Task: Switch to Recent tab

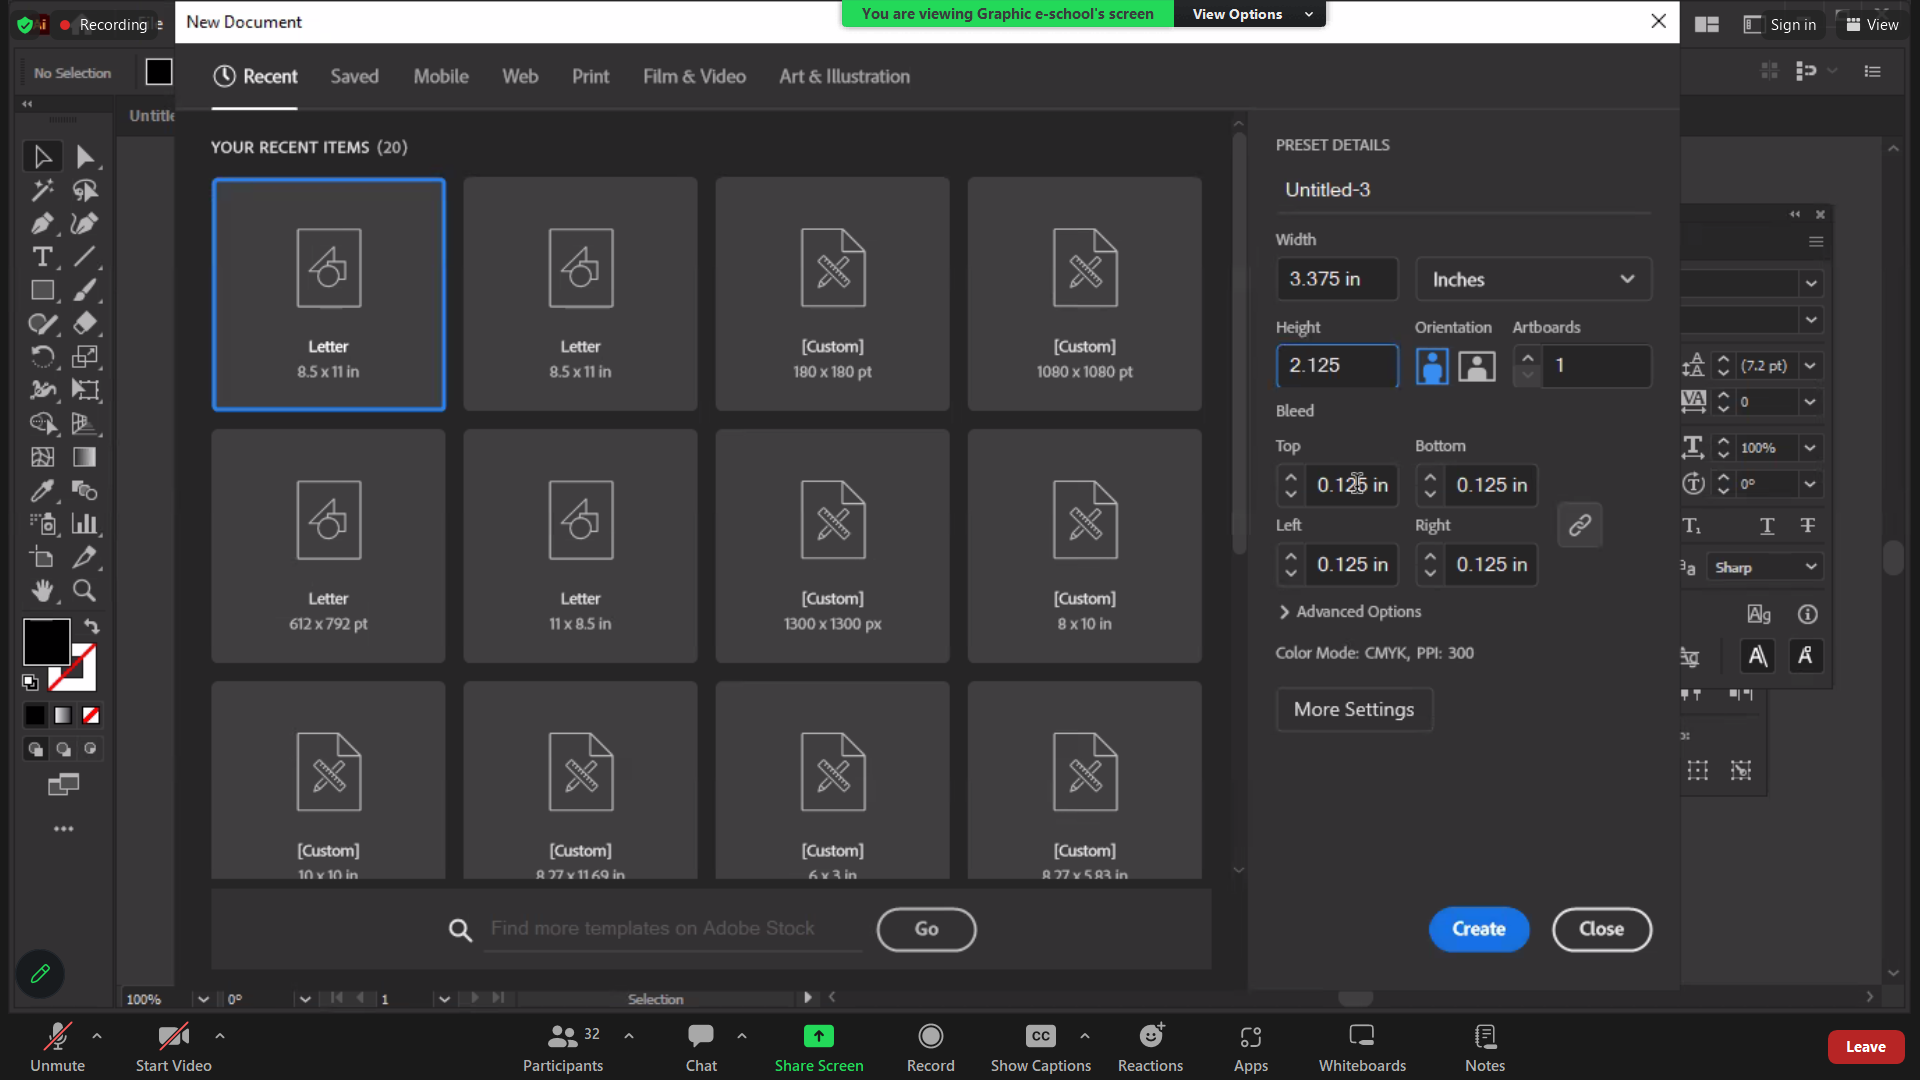Action: point(256,76)
